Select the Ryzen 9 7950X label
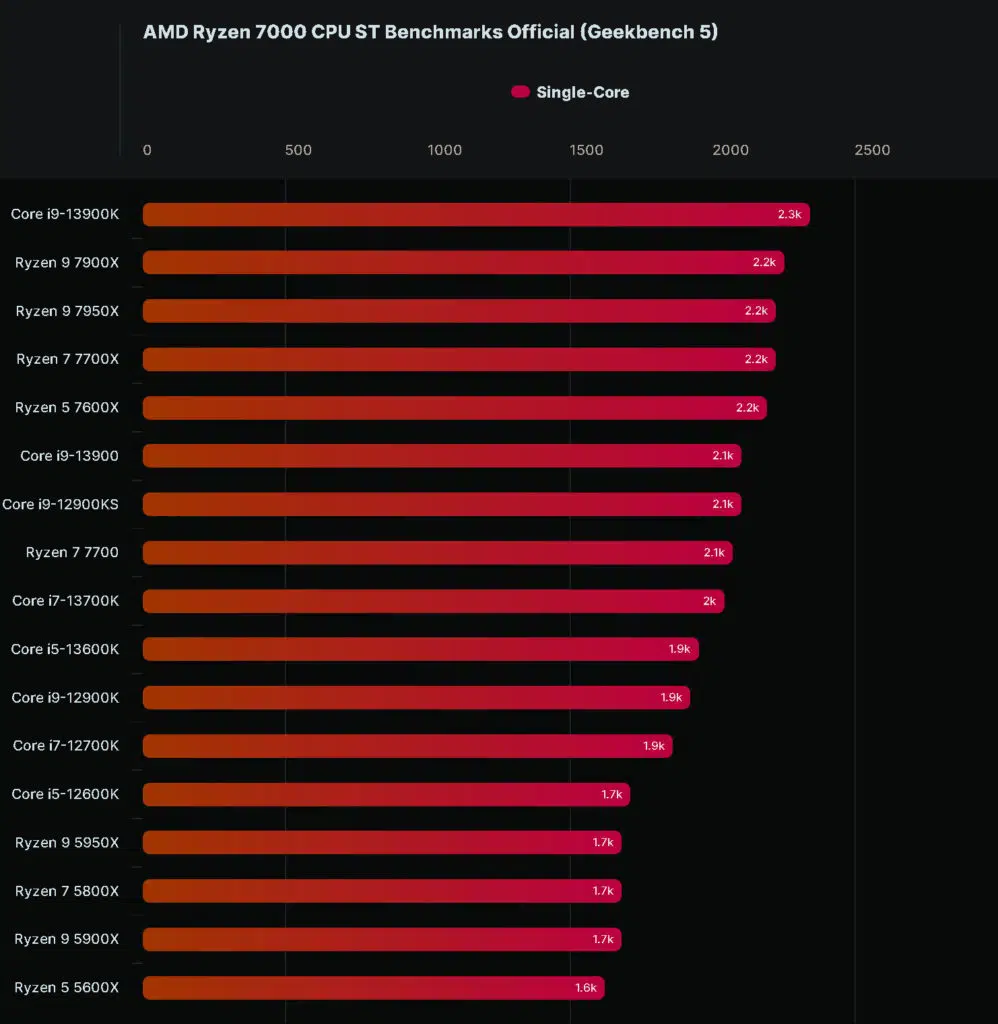 tap(67, 311)
